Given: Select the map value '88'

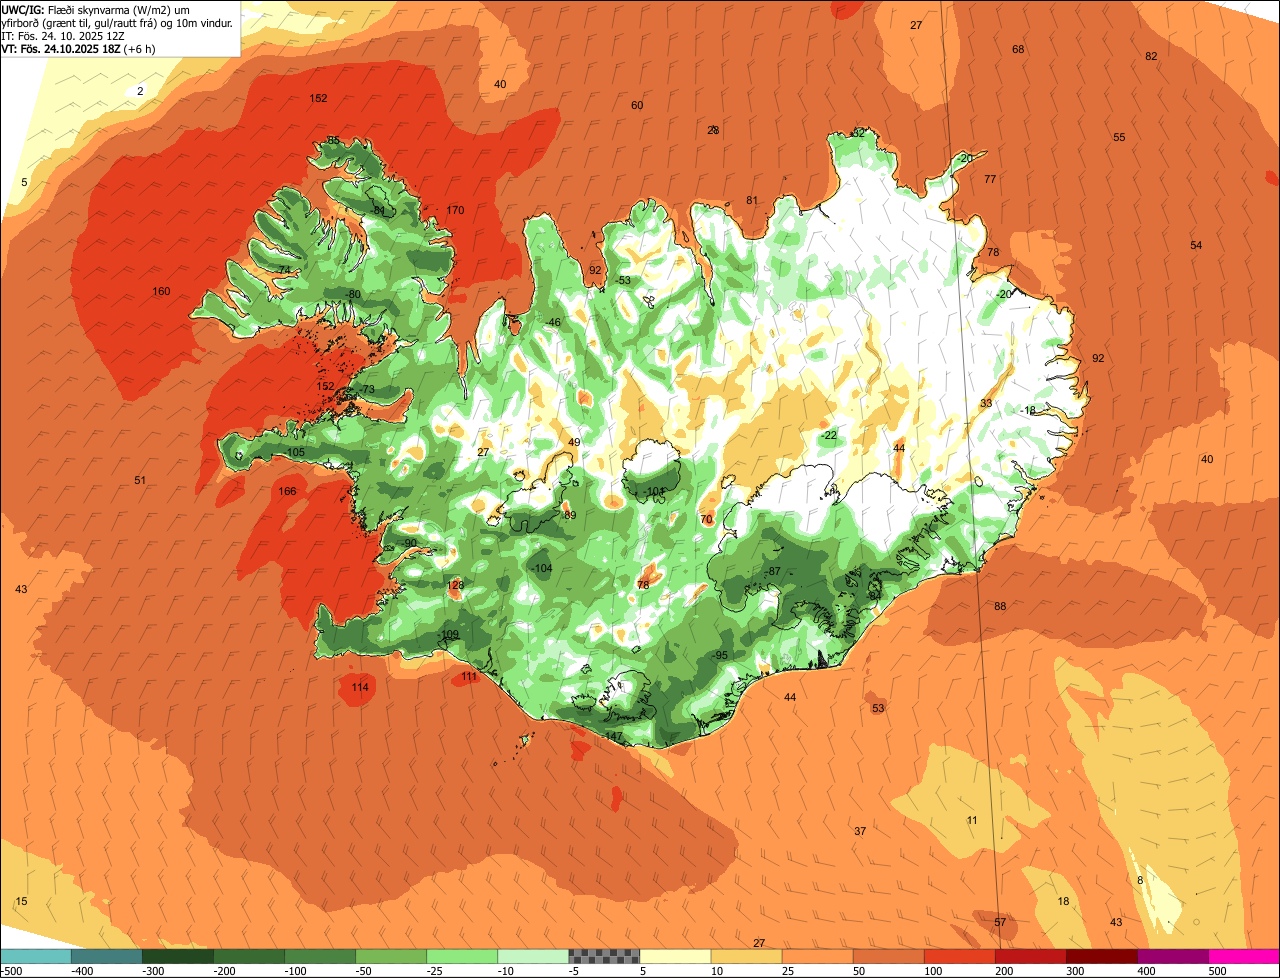Looking at the screenshot, I should (1000, 606).
